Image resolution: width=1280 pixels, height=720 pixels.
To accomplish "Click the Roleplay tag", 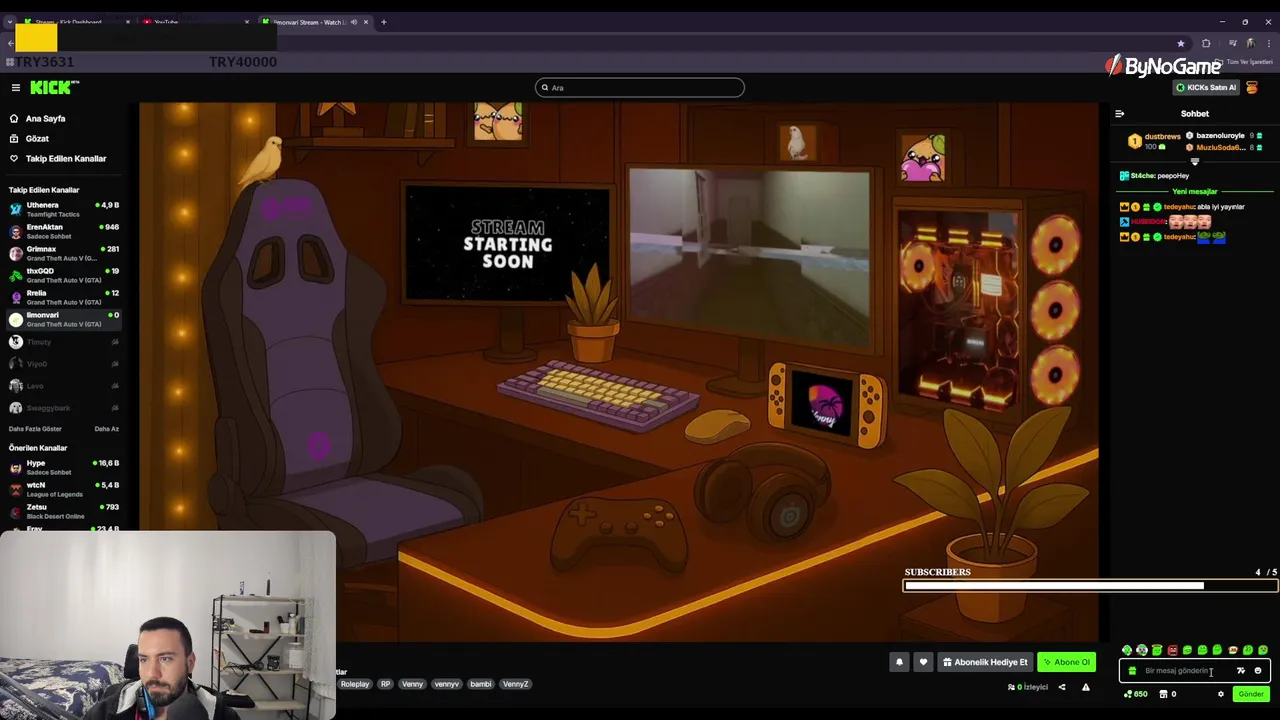I will (x=355, y=684).
